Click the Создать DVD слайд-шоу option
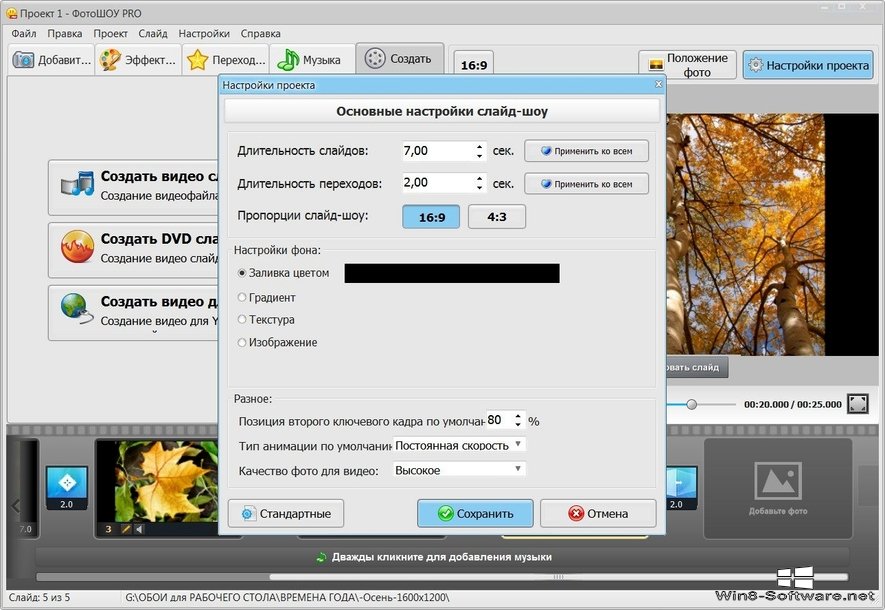 [134, 250]
